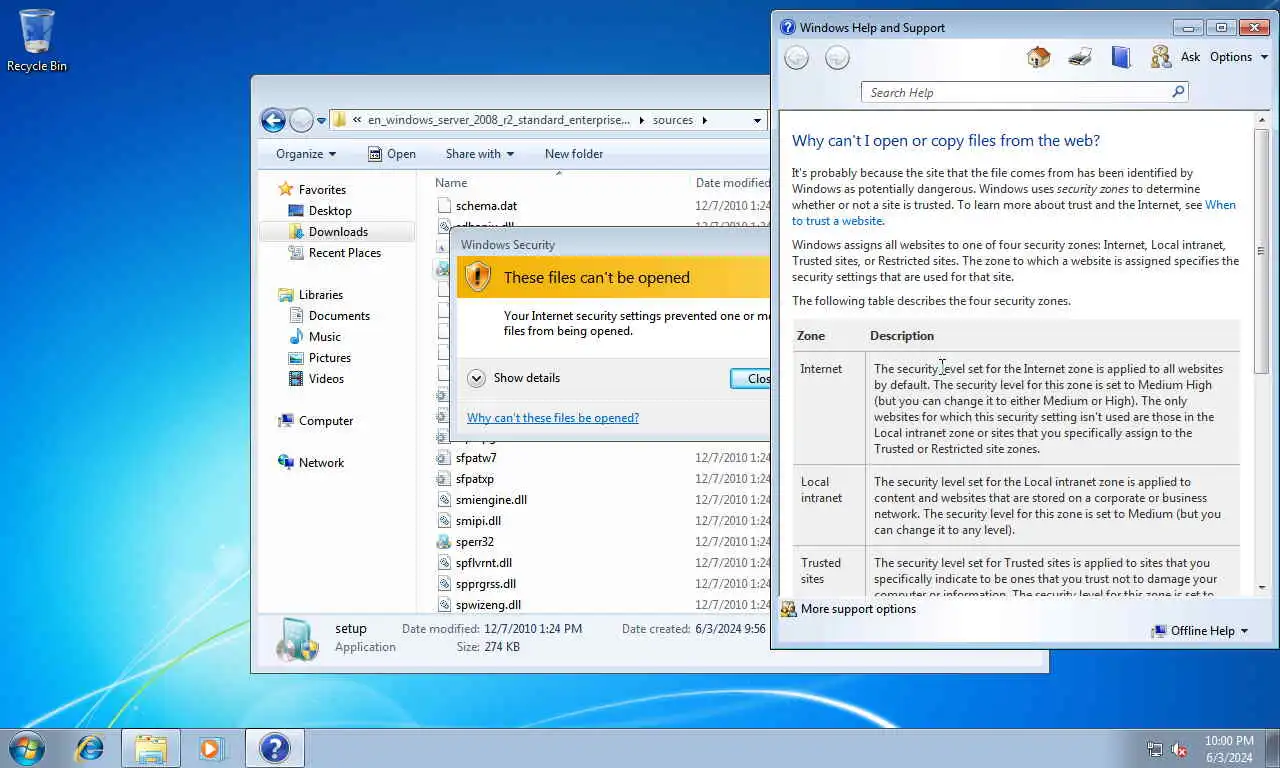This screenshot has width=1280, height=768.
Task: Click the Start orb on the taskbar
Action: point(27,748)
